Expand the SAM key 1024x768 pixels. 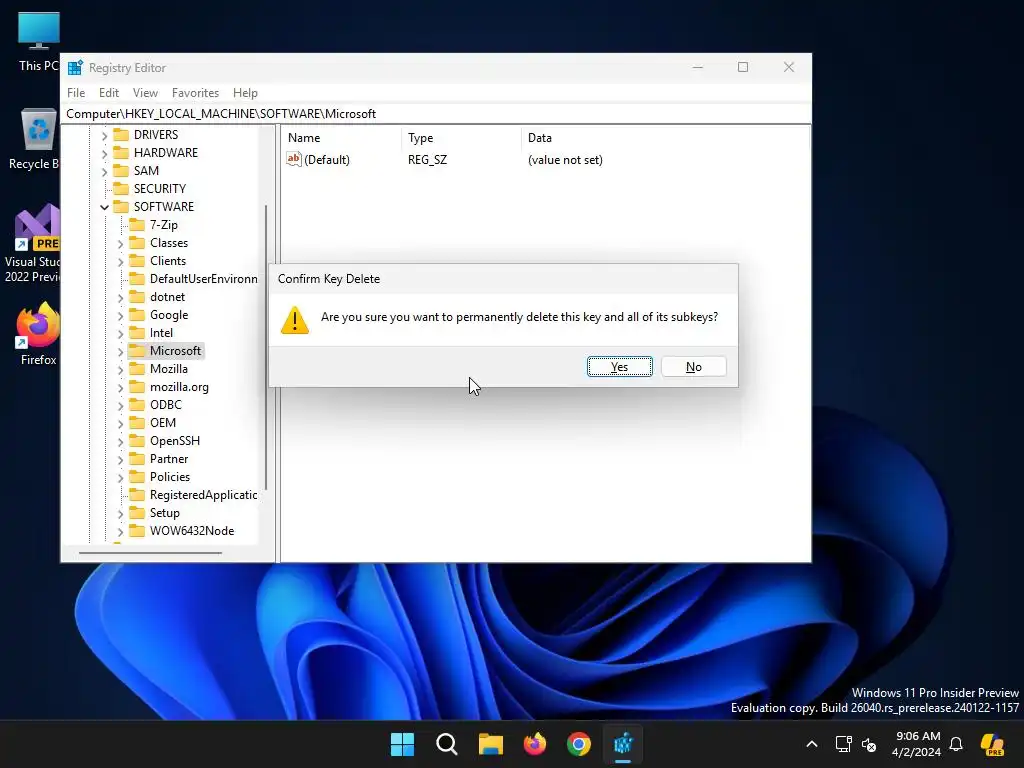tap(104, 171)
